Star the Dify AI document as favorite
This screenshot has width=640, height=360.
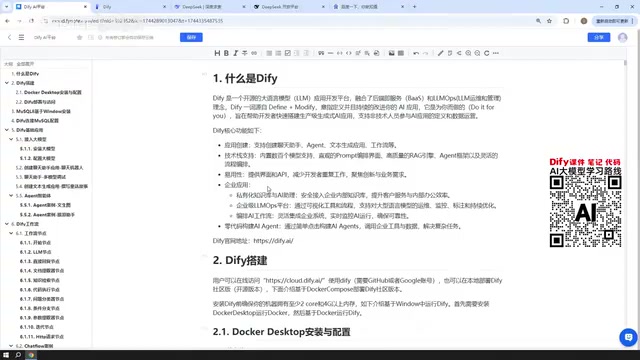(80, 37)
